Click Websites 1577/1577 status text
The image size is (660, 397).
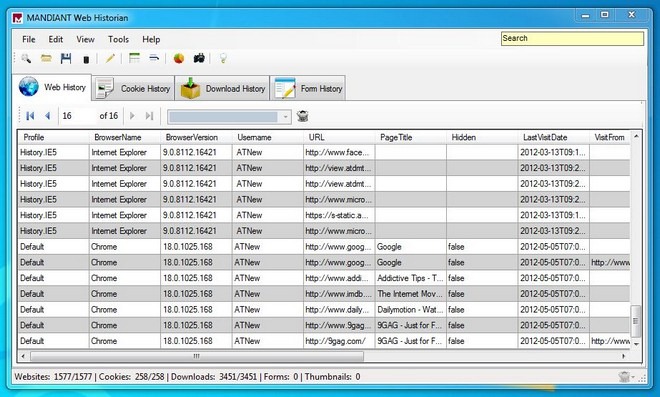pyautogui.click(x=53, y=376)
